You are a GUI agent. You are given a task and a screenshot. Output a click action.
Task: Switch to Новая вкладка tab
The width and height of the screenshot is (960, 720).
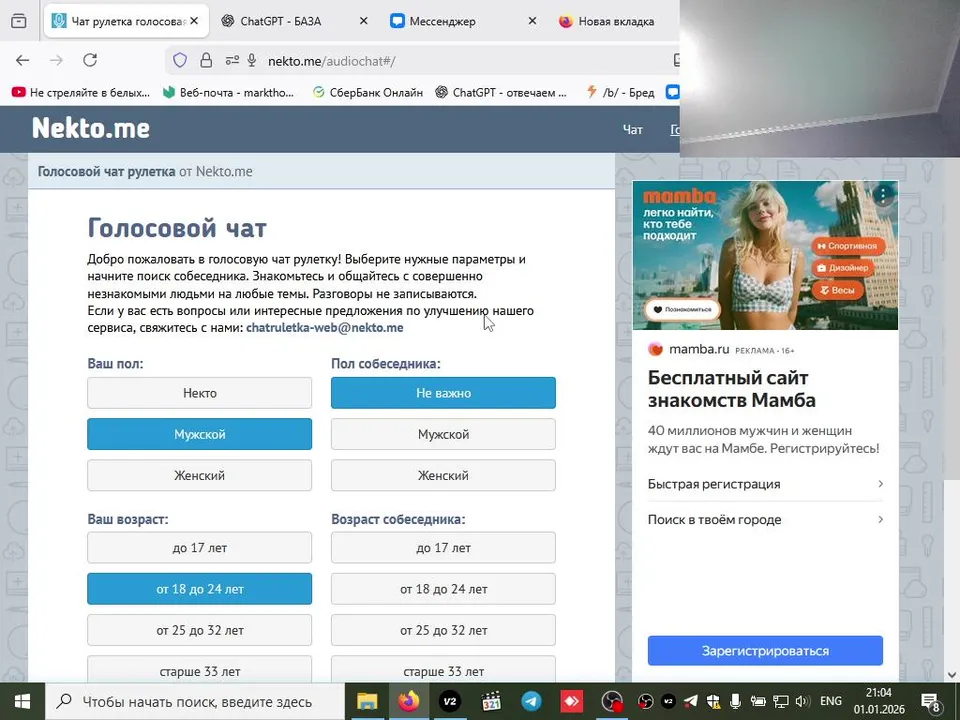pos(616,21)
